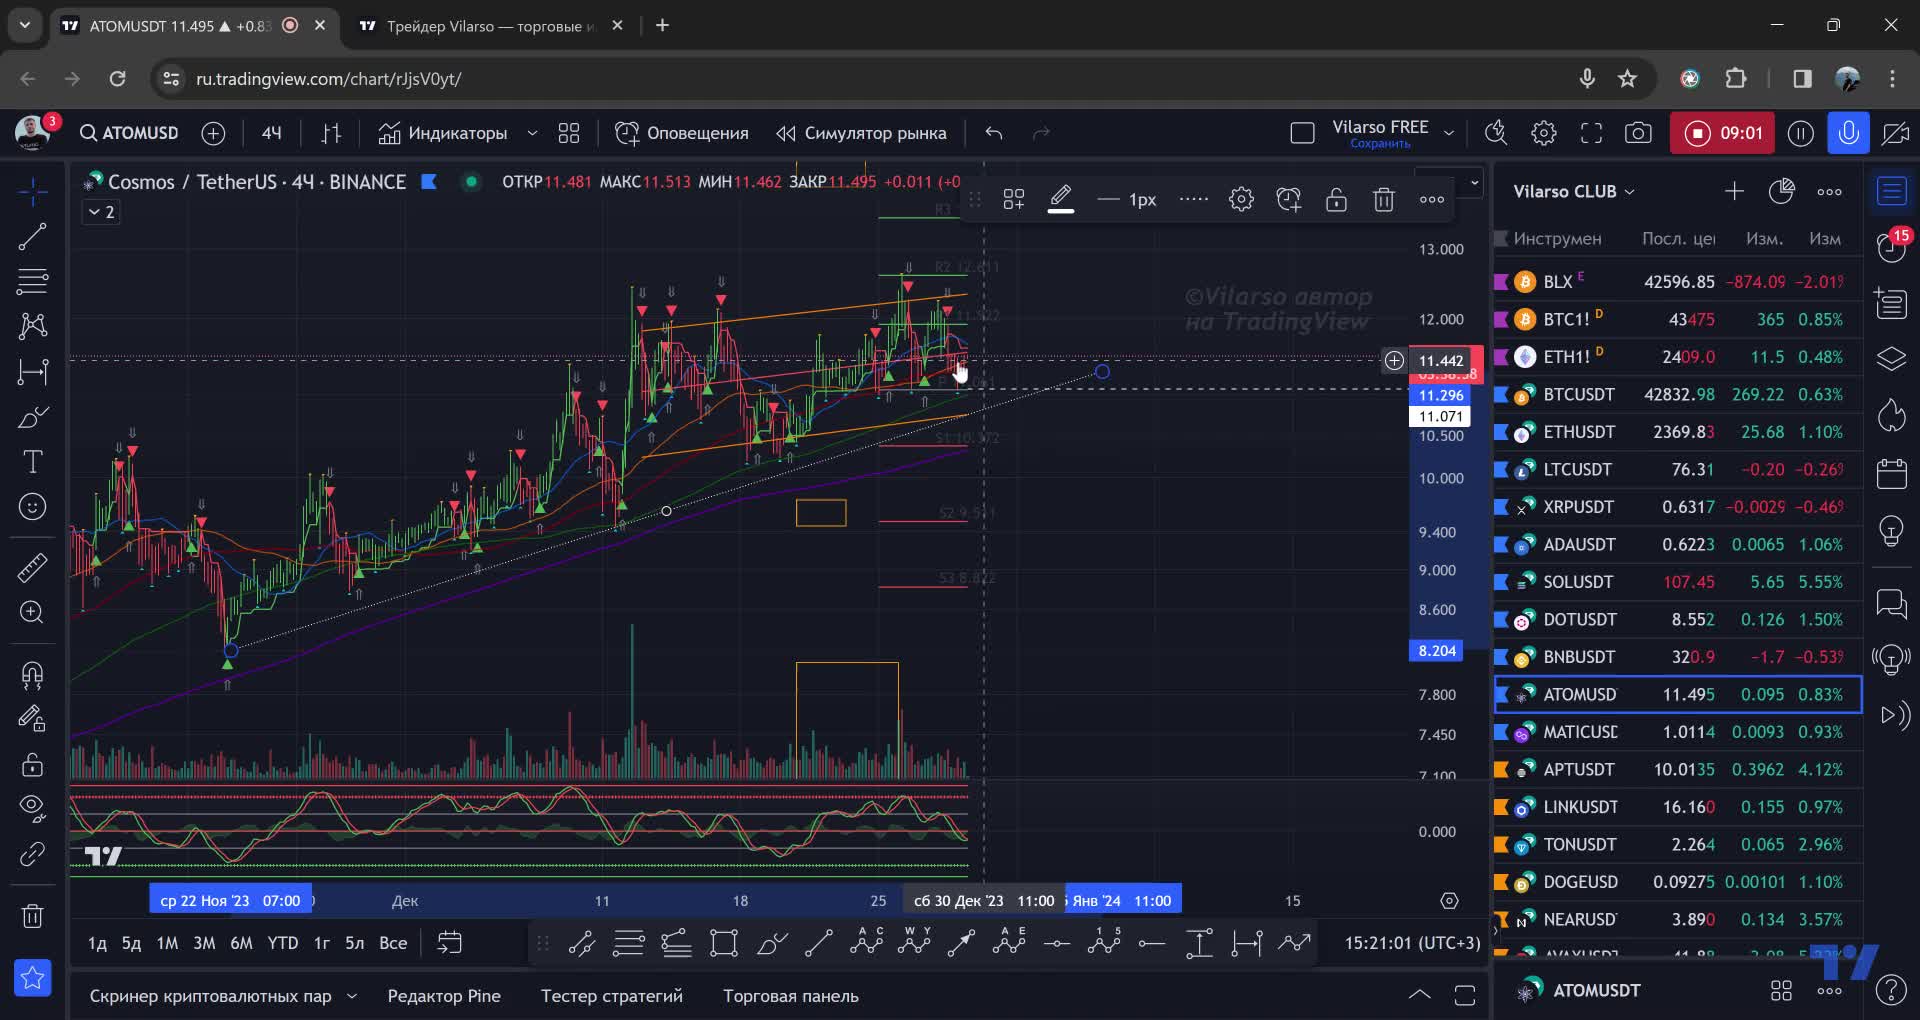Change the dotted line style
Image resolution: width=1920 pixels, height=1020 pixels.
[1193, 199]
